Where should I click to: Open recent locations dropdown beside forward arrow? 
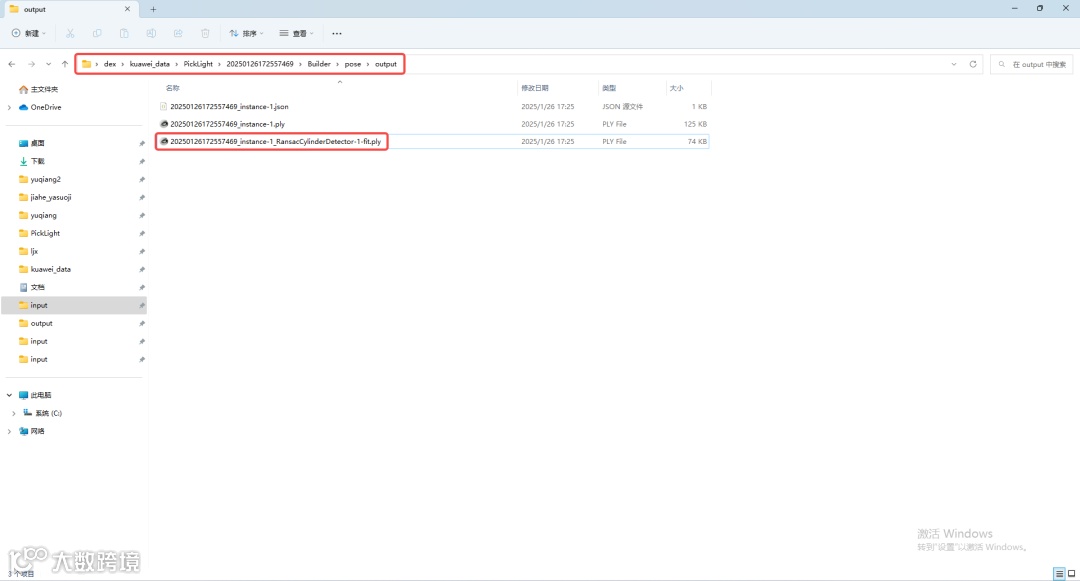[x=48, y=64]
